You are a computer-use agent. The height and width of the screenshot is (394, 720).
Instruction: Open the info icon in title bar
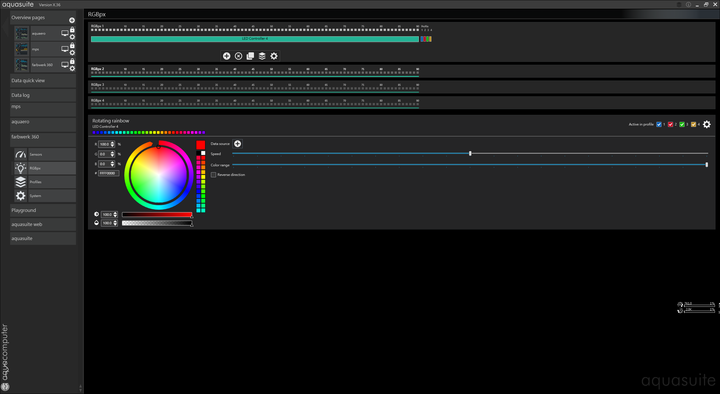pyautogui.click(x=688, y=5)
